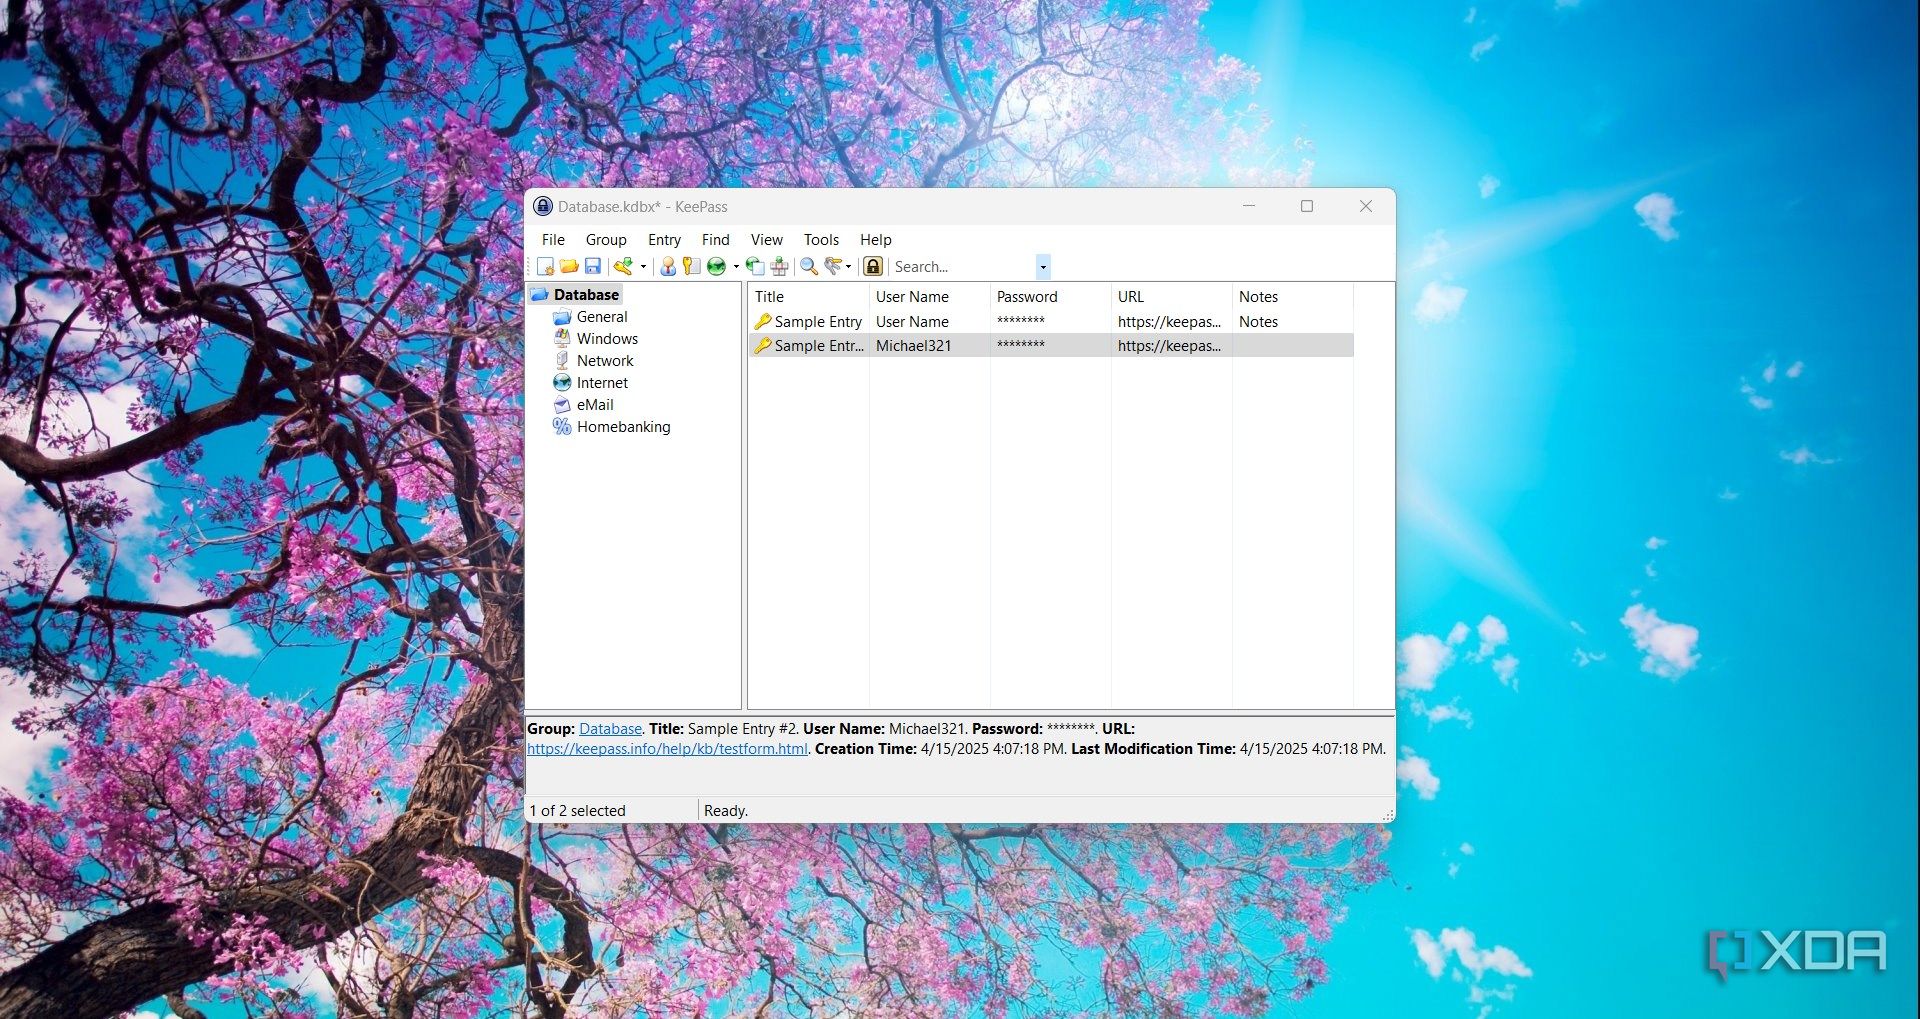Copy the password with the key-and-sheet icon
This screenshot has width=1920, height=1019.
[691, 266]
